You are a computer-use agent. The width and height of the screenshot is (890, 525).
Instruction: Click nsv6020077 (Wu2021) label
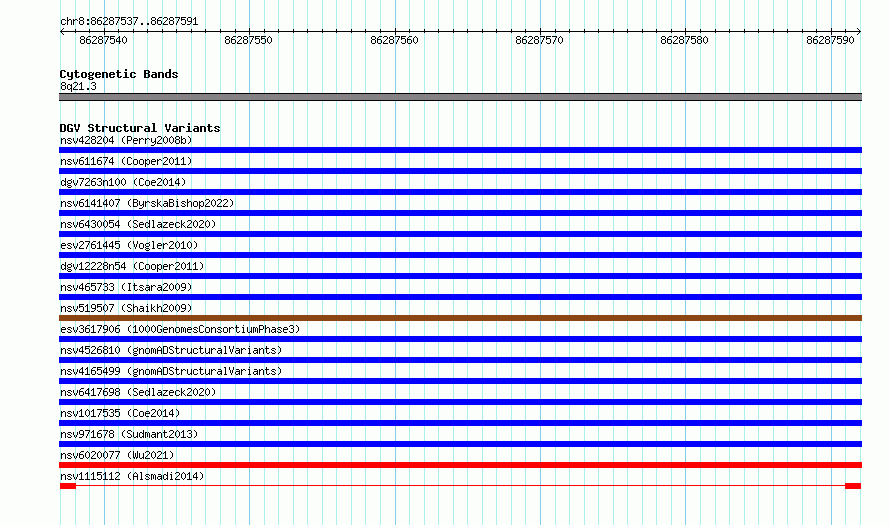[x=117, y=455]
